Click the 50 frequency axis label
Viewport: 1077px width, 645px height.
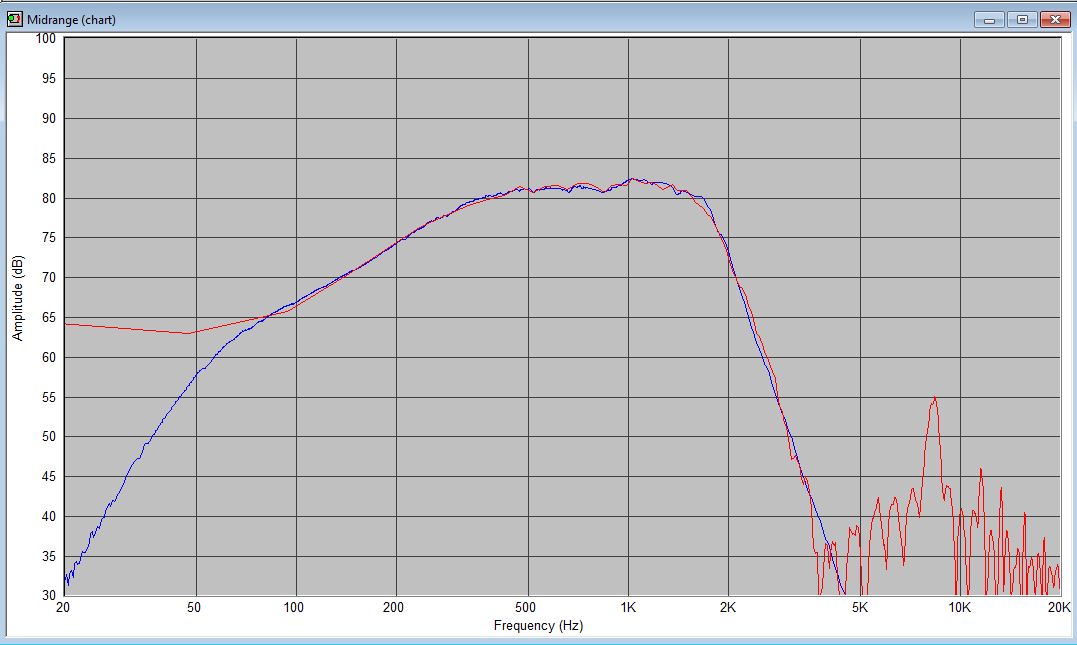194,608
